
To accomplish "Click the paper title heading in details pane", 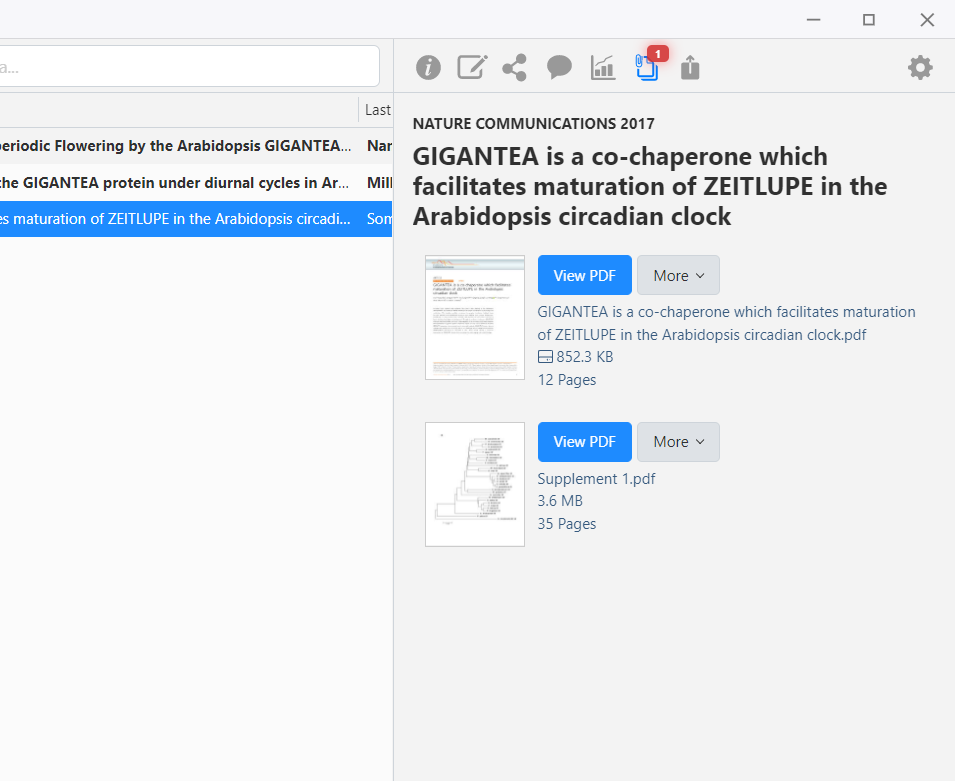I will [650, 186].
